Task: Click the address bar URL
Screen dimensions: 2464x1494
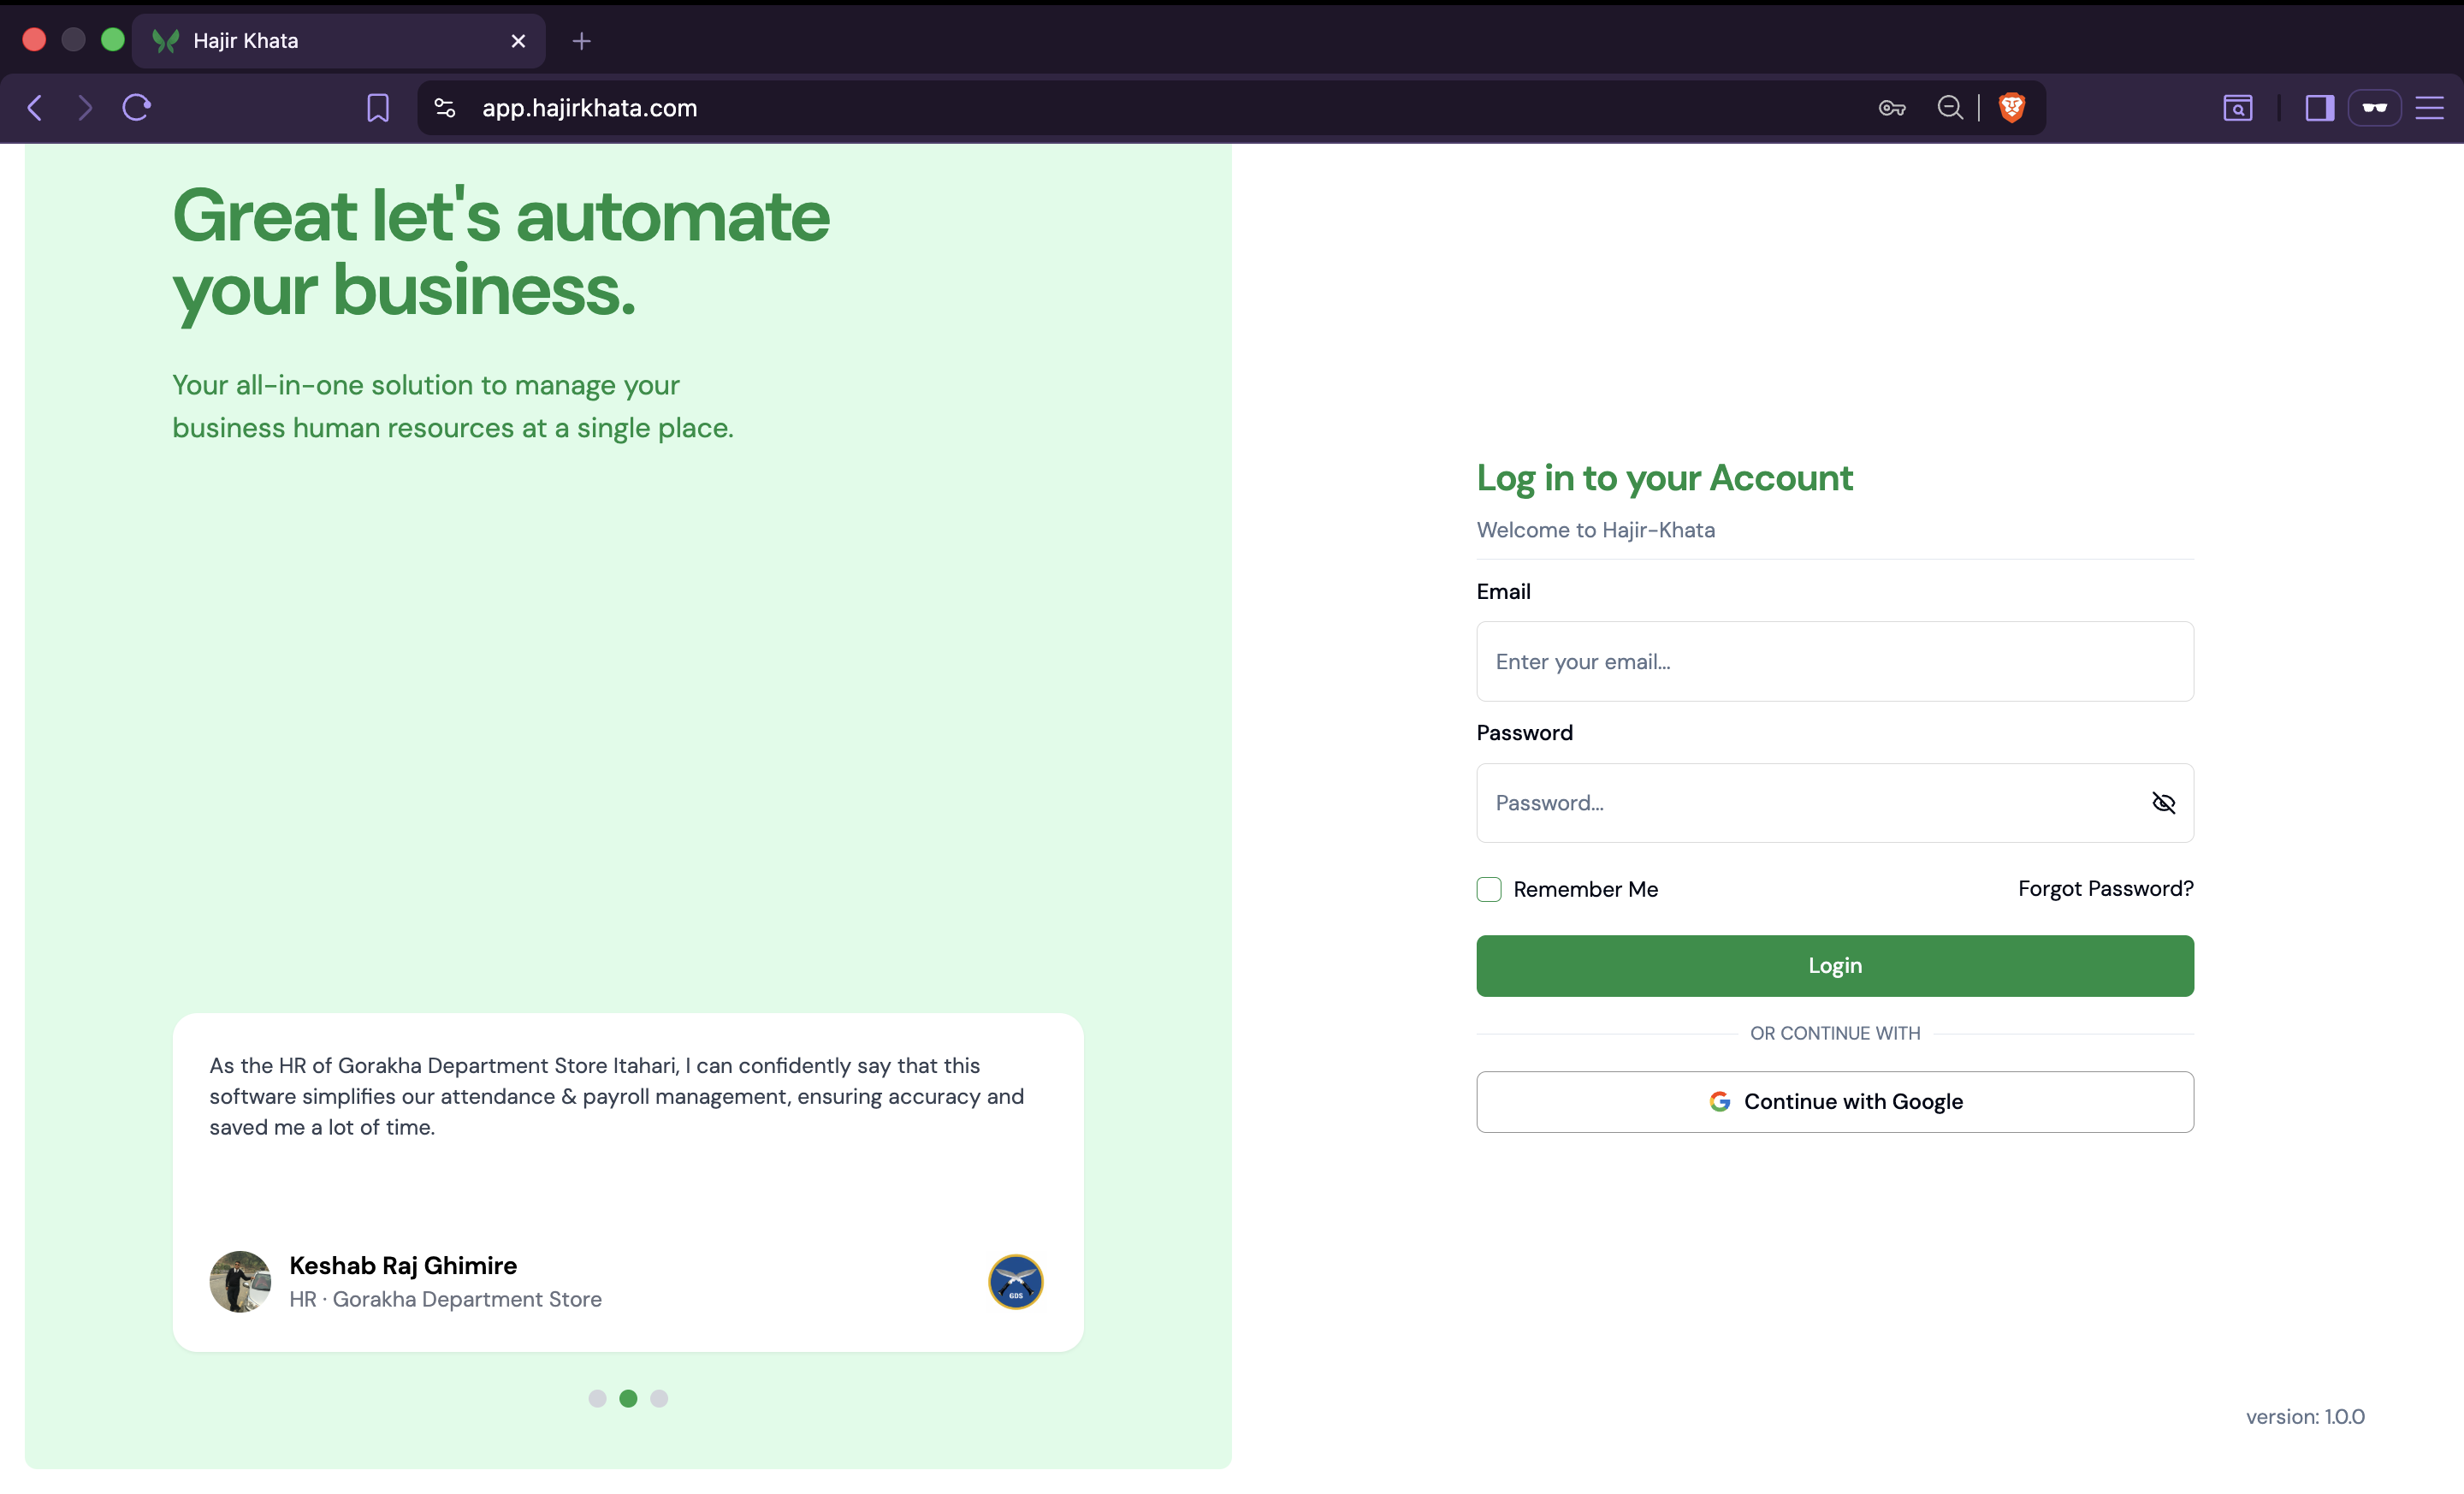Action: coord(589,108)
